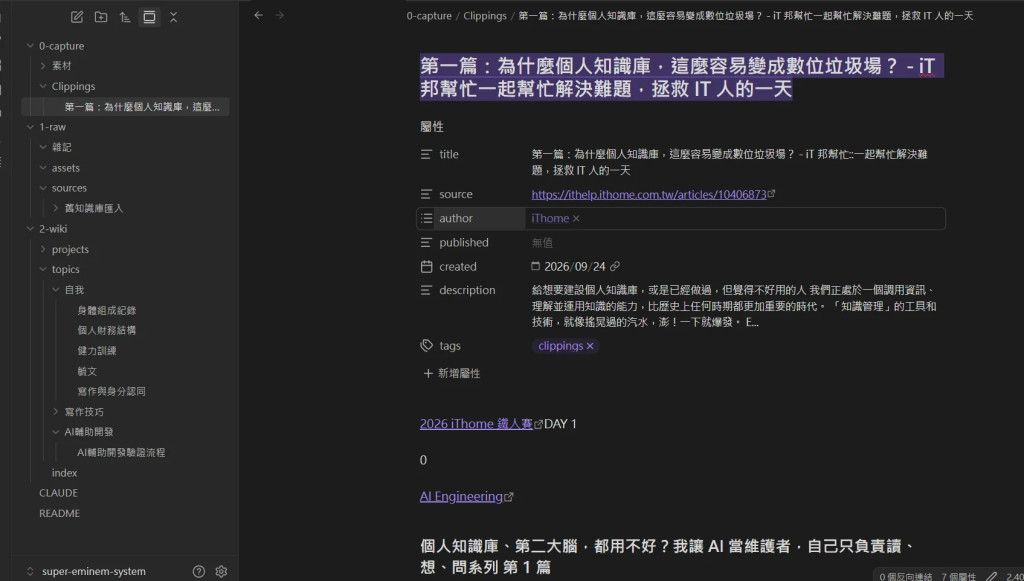1024x581 pixels.
Task: Collapse the 0-capture folder
Action: pos(30,46)
